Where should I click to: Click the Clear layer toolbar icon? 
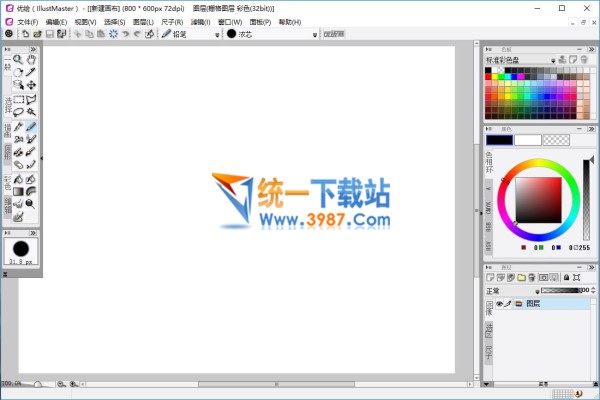point(150,34)
